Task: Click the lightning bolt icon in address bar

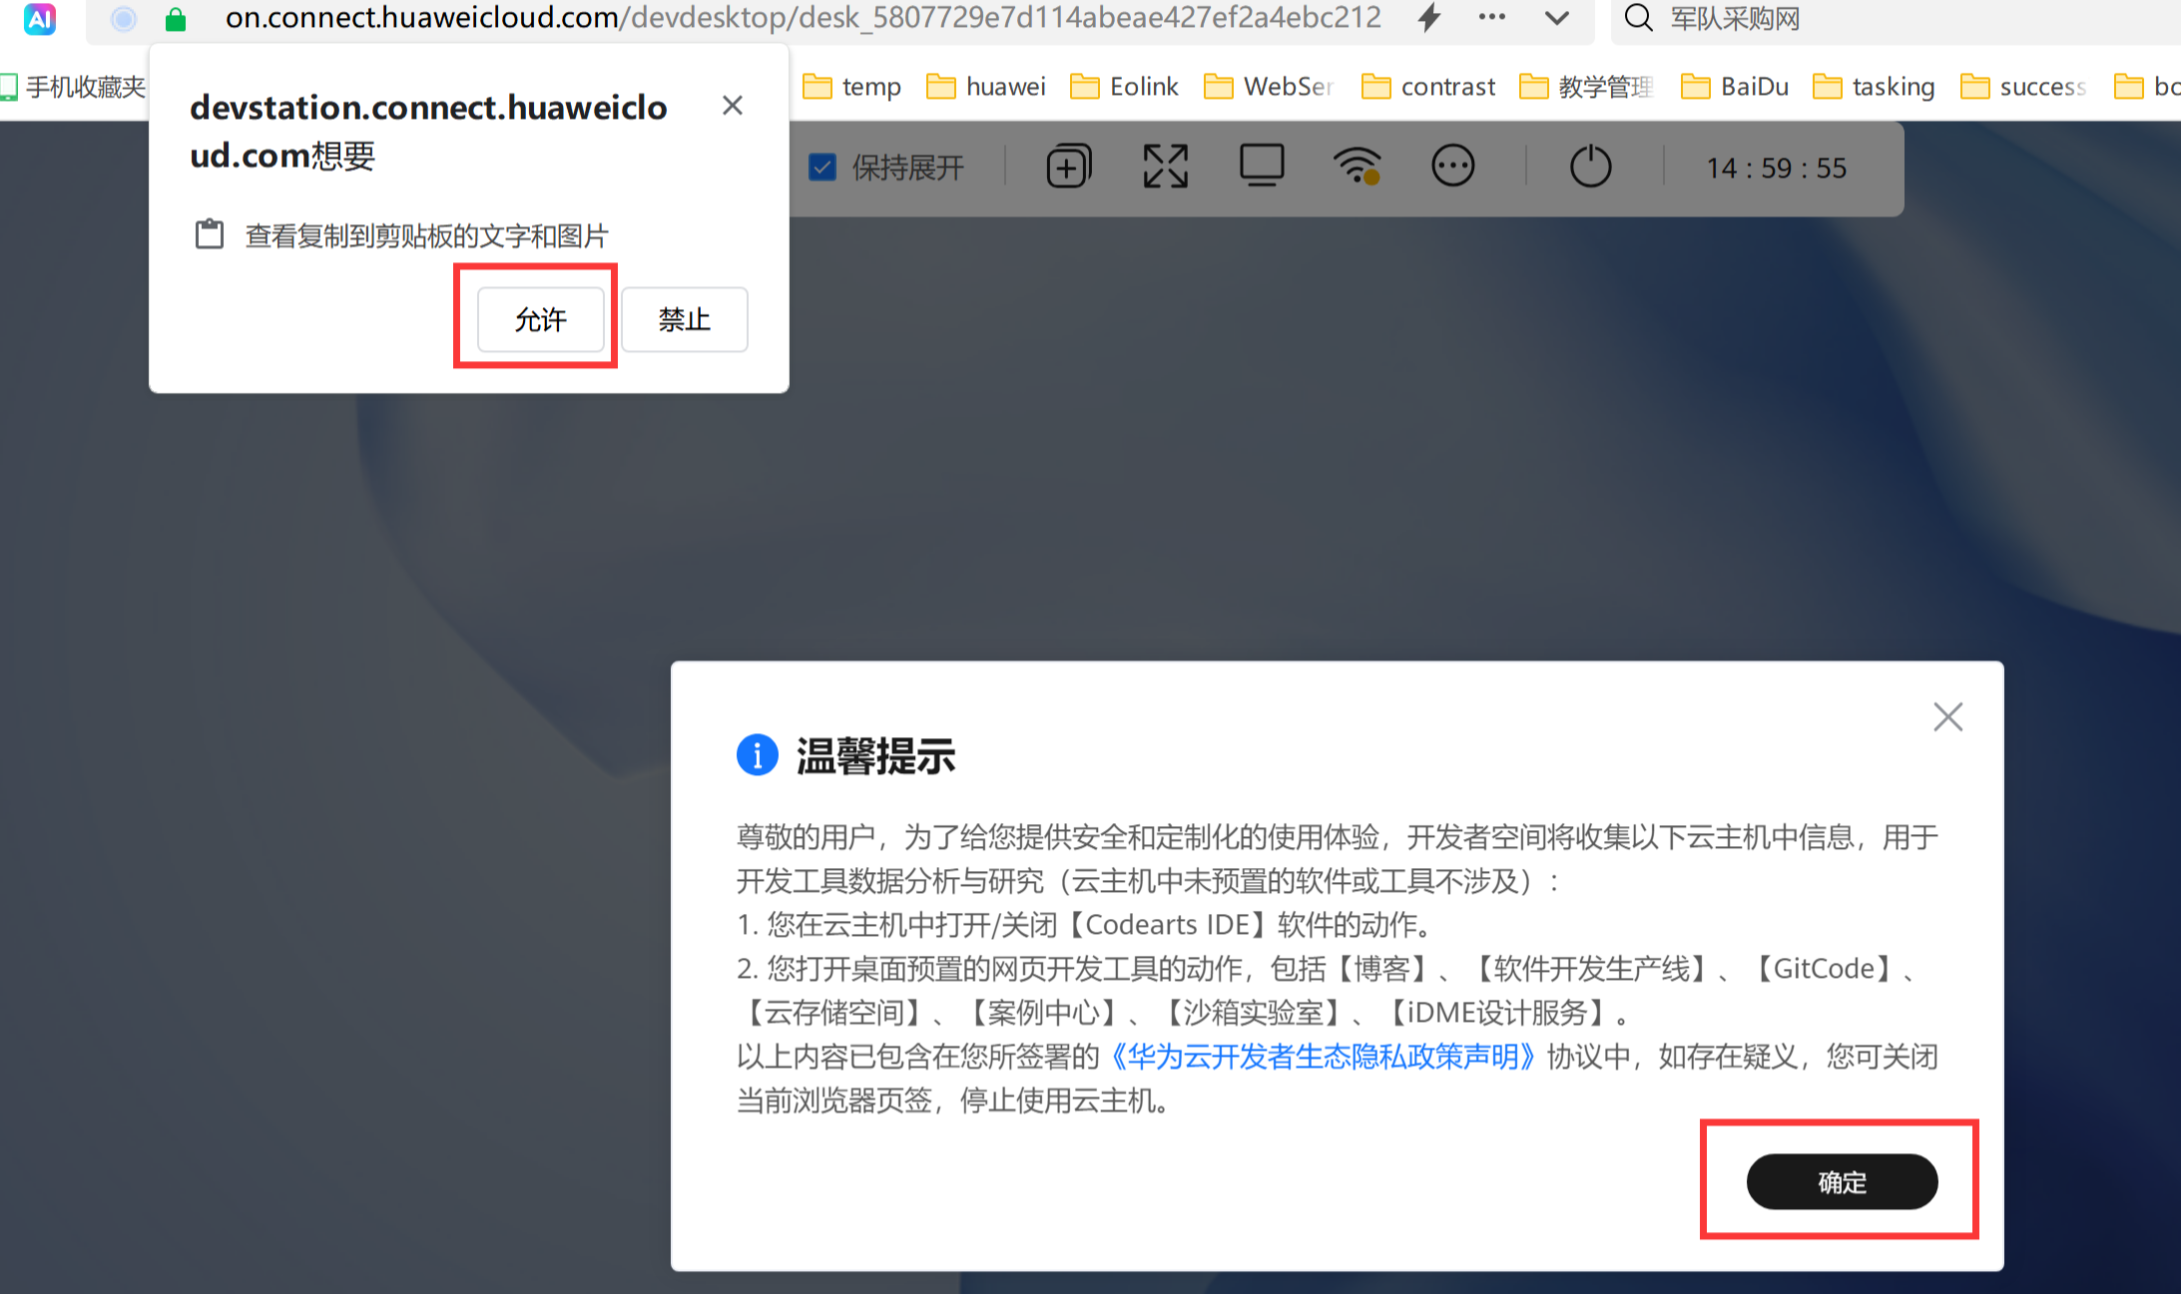Action: tap(1429, 17)
